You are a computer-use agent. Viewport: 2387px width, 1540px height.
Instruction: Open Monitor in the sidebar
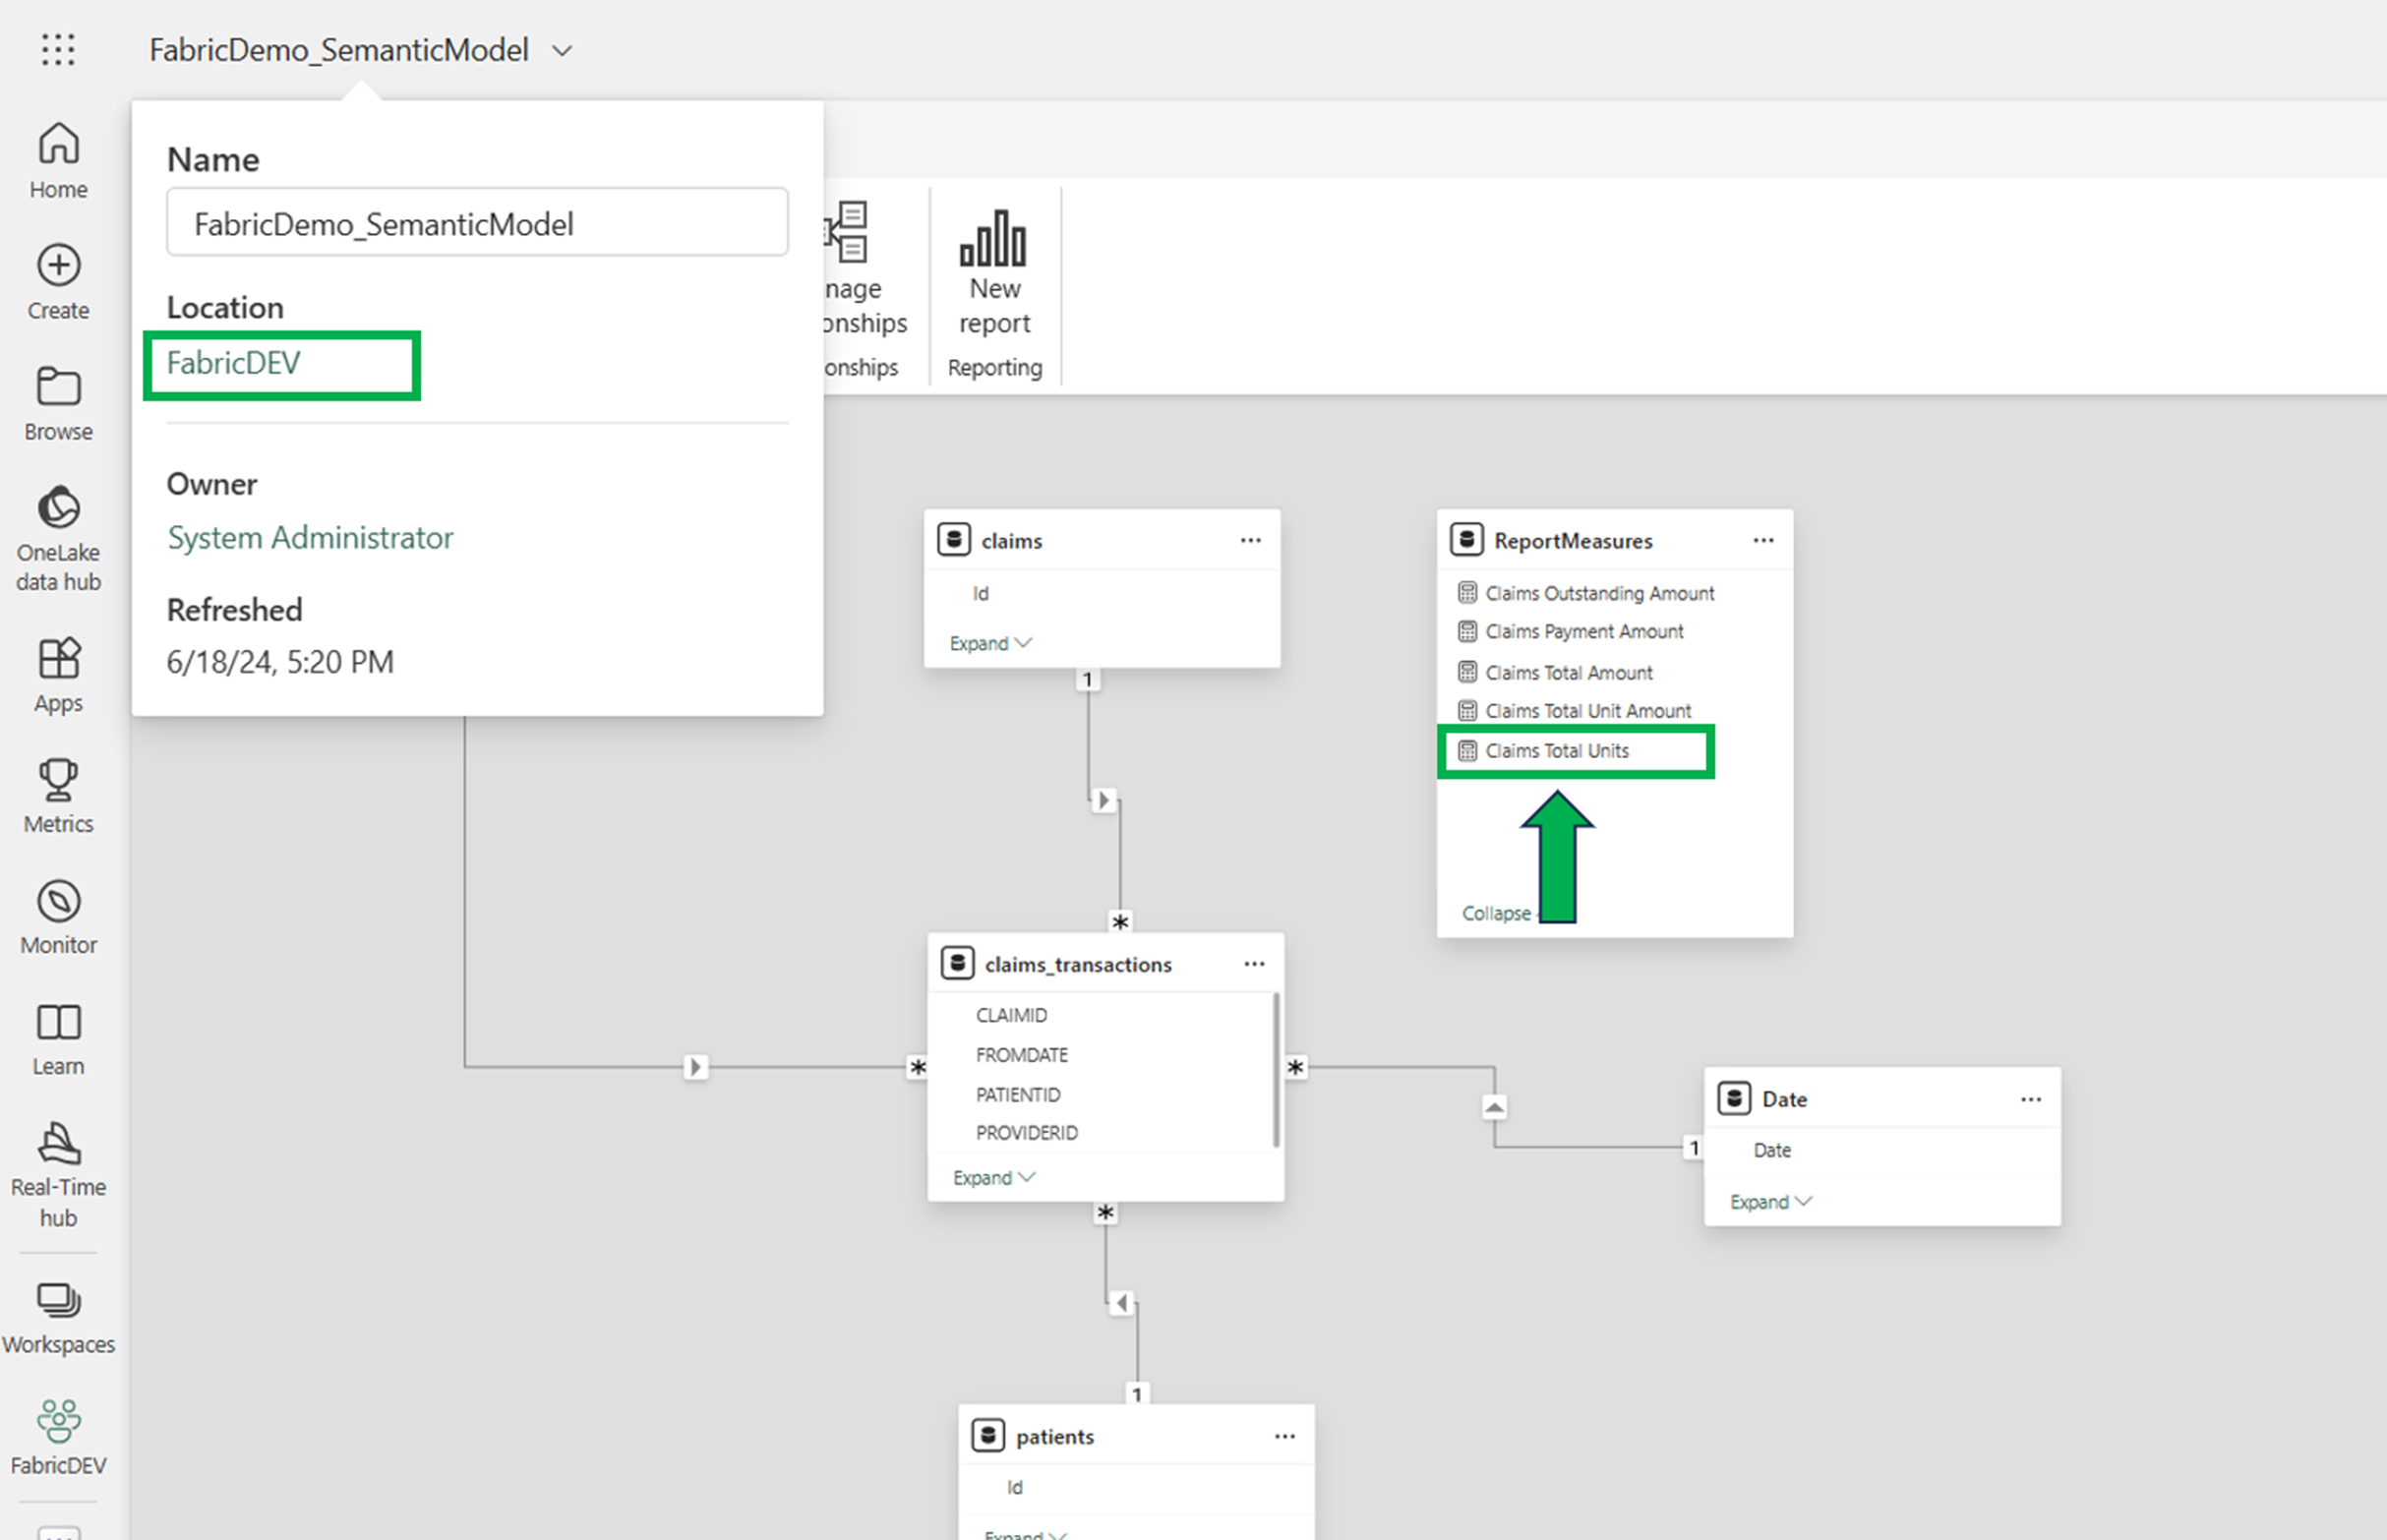click(58, 917)
